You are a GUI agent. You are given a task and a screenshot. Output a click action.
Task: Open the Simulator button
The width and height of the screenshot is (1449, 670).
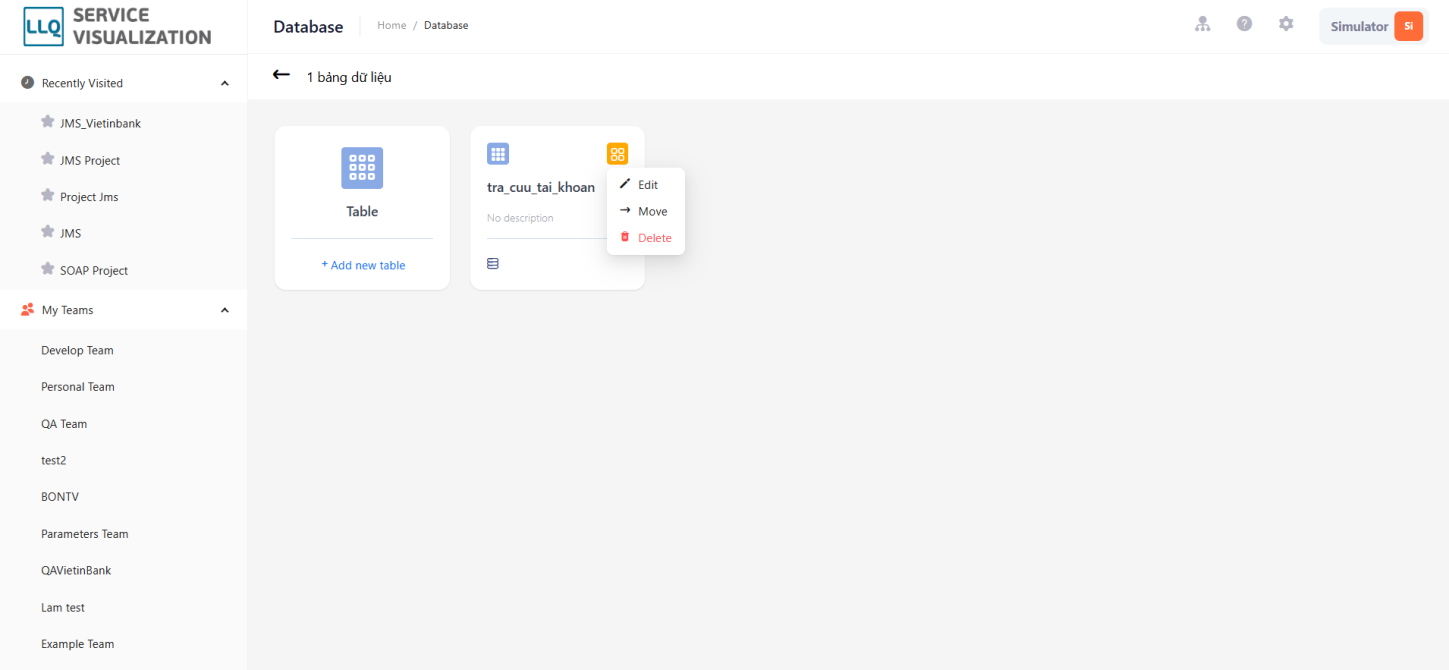[1358, 26]
